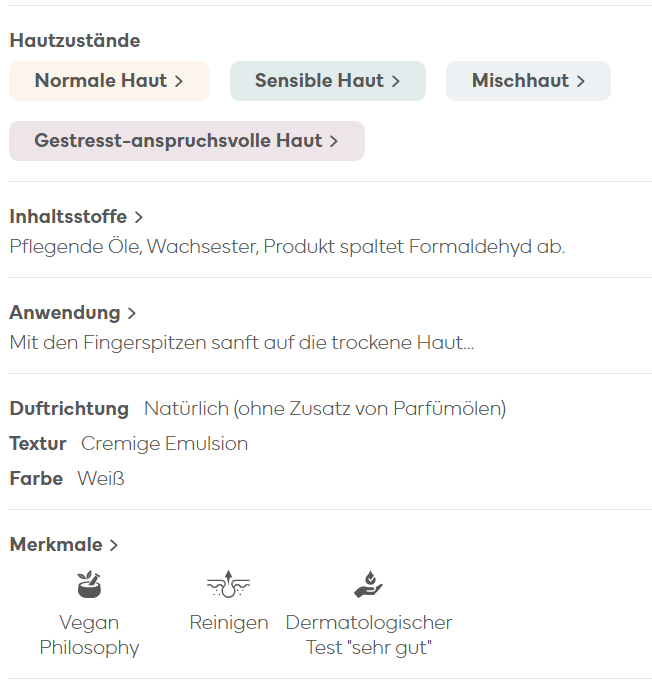Select the Sensible Haut skin type

tap(328, 81)
